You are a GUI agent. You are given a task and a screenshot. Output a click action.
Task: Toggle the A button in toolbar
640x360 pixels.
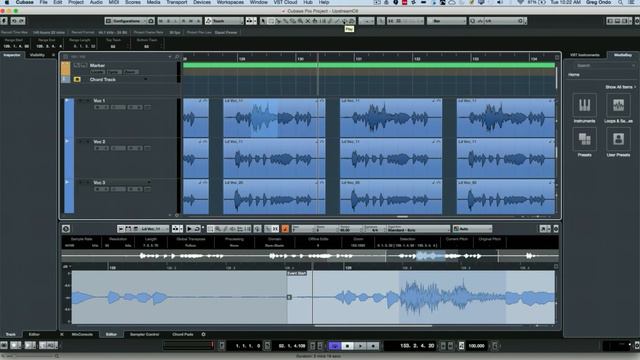pos(198,21)
